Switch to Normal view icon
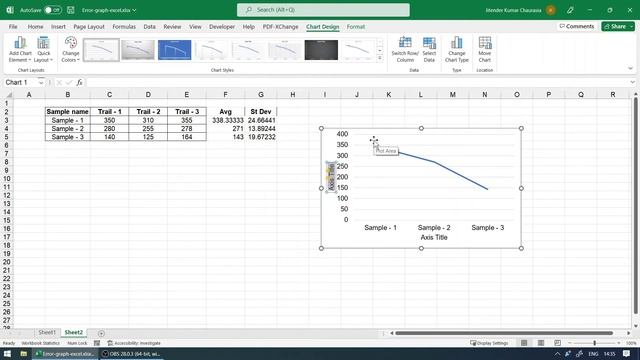 [x=524, y=343]
